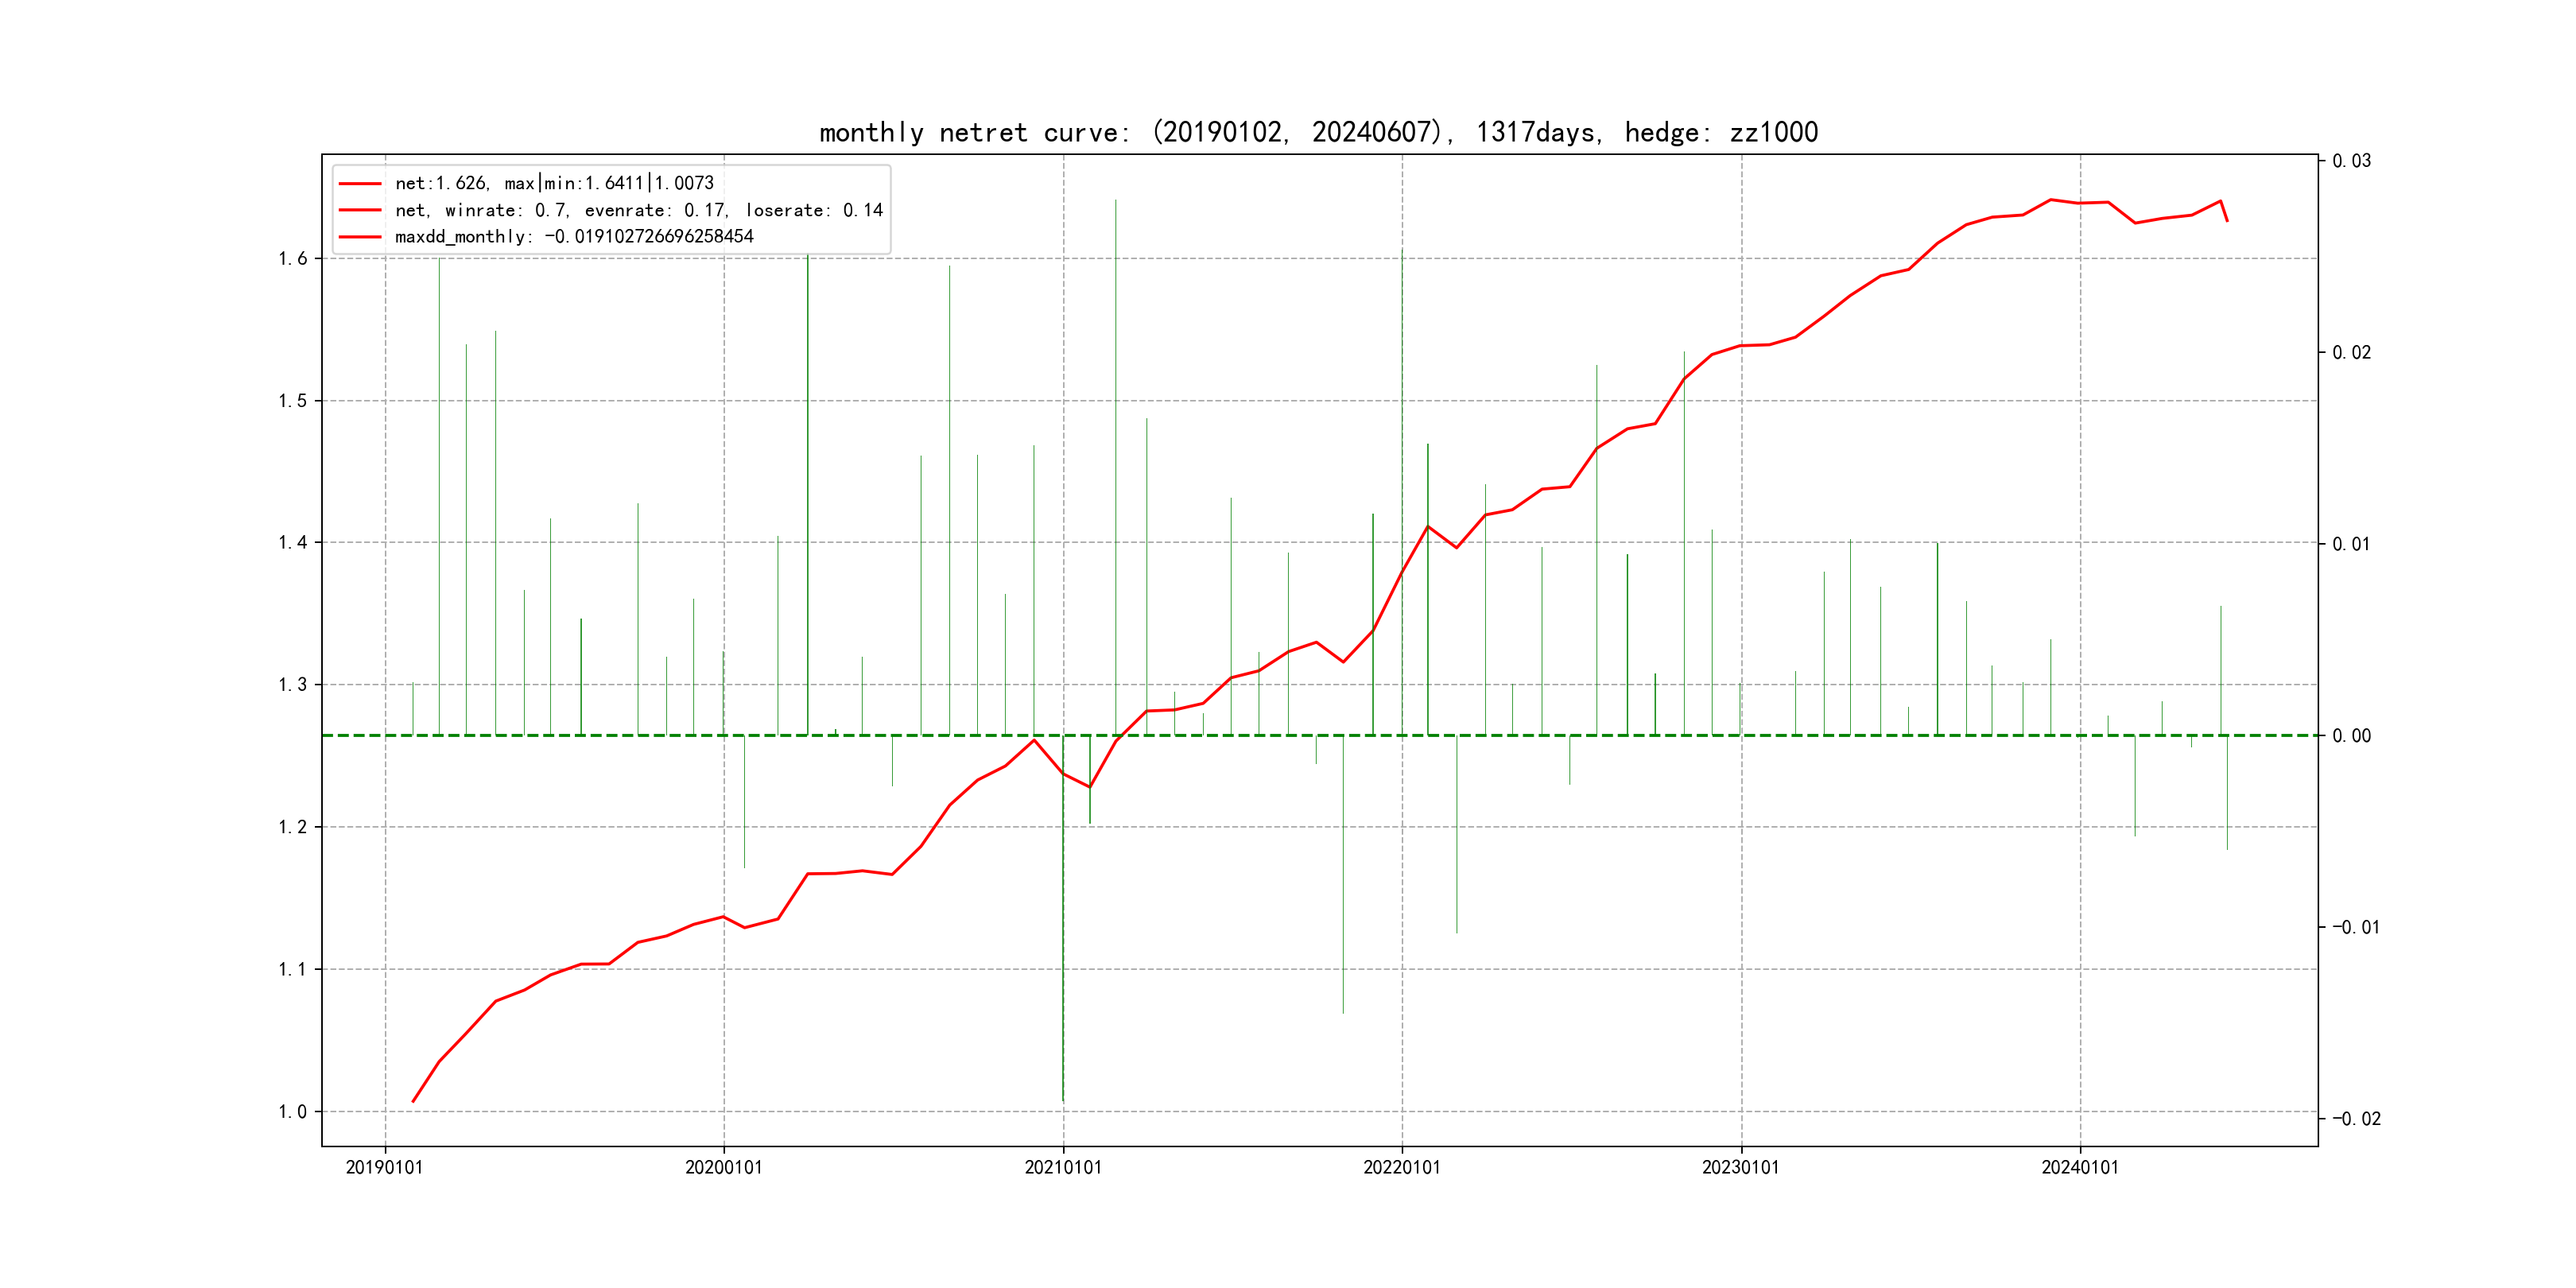The width and height of the screenshot is (2576, 1288).
Task: Click the chart title 'monthly netret curve'
Action: click(x=1318, y=132)
